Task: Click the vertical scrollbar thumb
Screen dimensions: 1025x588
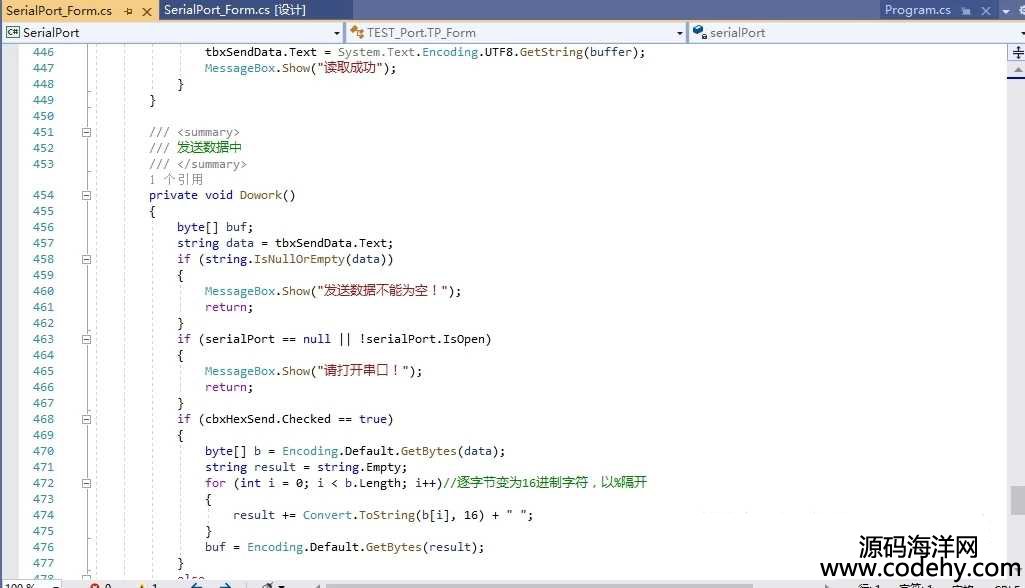Action: (x=1018, y=500)
